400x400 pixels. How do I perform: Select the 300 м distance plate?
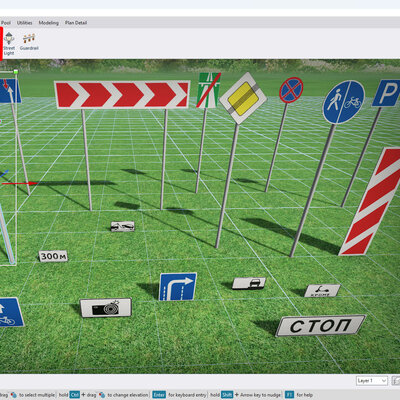pos(53,256)
